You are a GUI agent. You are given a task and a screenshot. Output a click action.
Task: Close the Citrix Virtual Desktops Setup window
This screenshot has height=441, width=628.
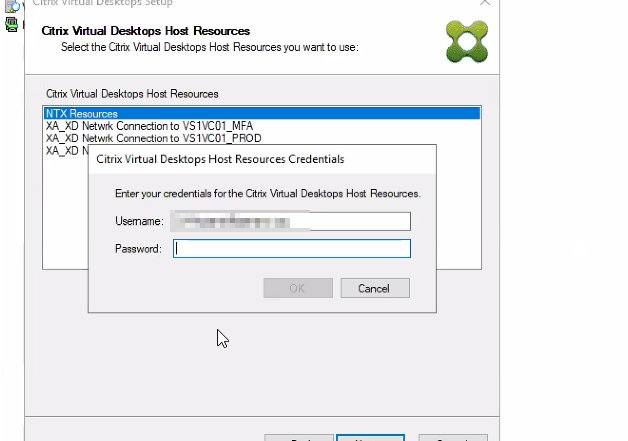pos(485,2)
